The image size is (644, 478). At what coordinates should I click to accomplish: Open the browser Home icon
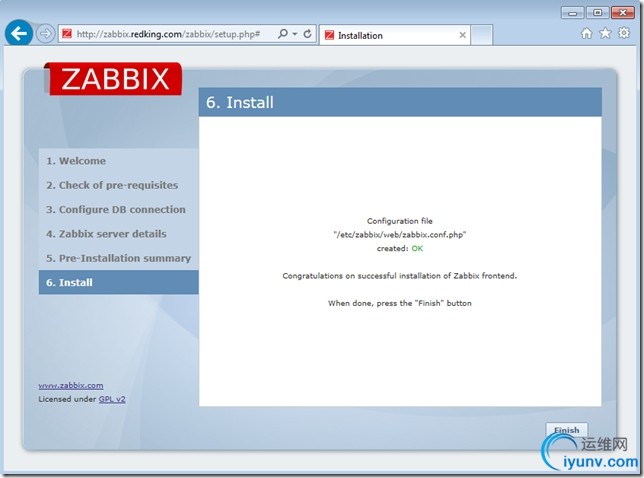pyautogui.click(x=586, y=33)
